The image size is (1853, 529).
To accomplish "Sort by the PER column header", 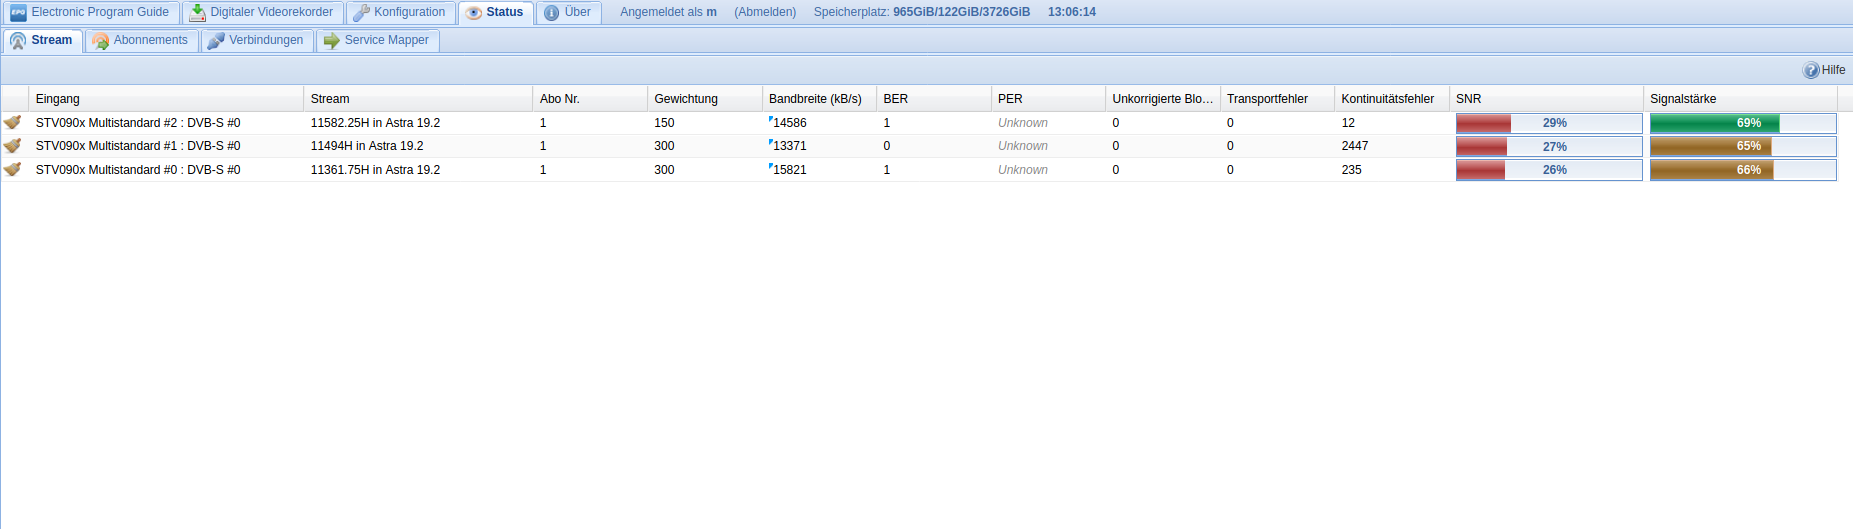I will 1048,99.
